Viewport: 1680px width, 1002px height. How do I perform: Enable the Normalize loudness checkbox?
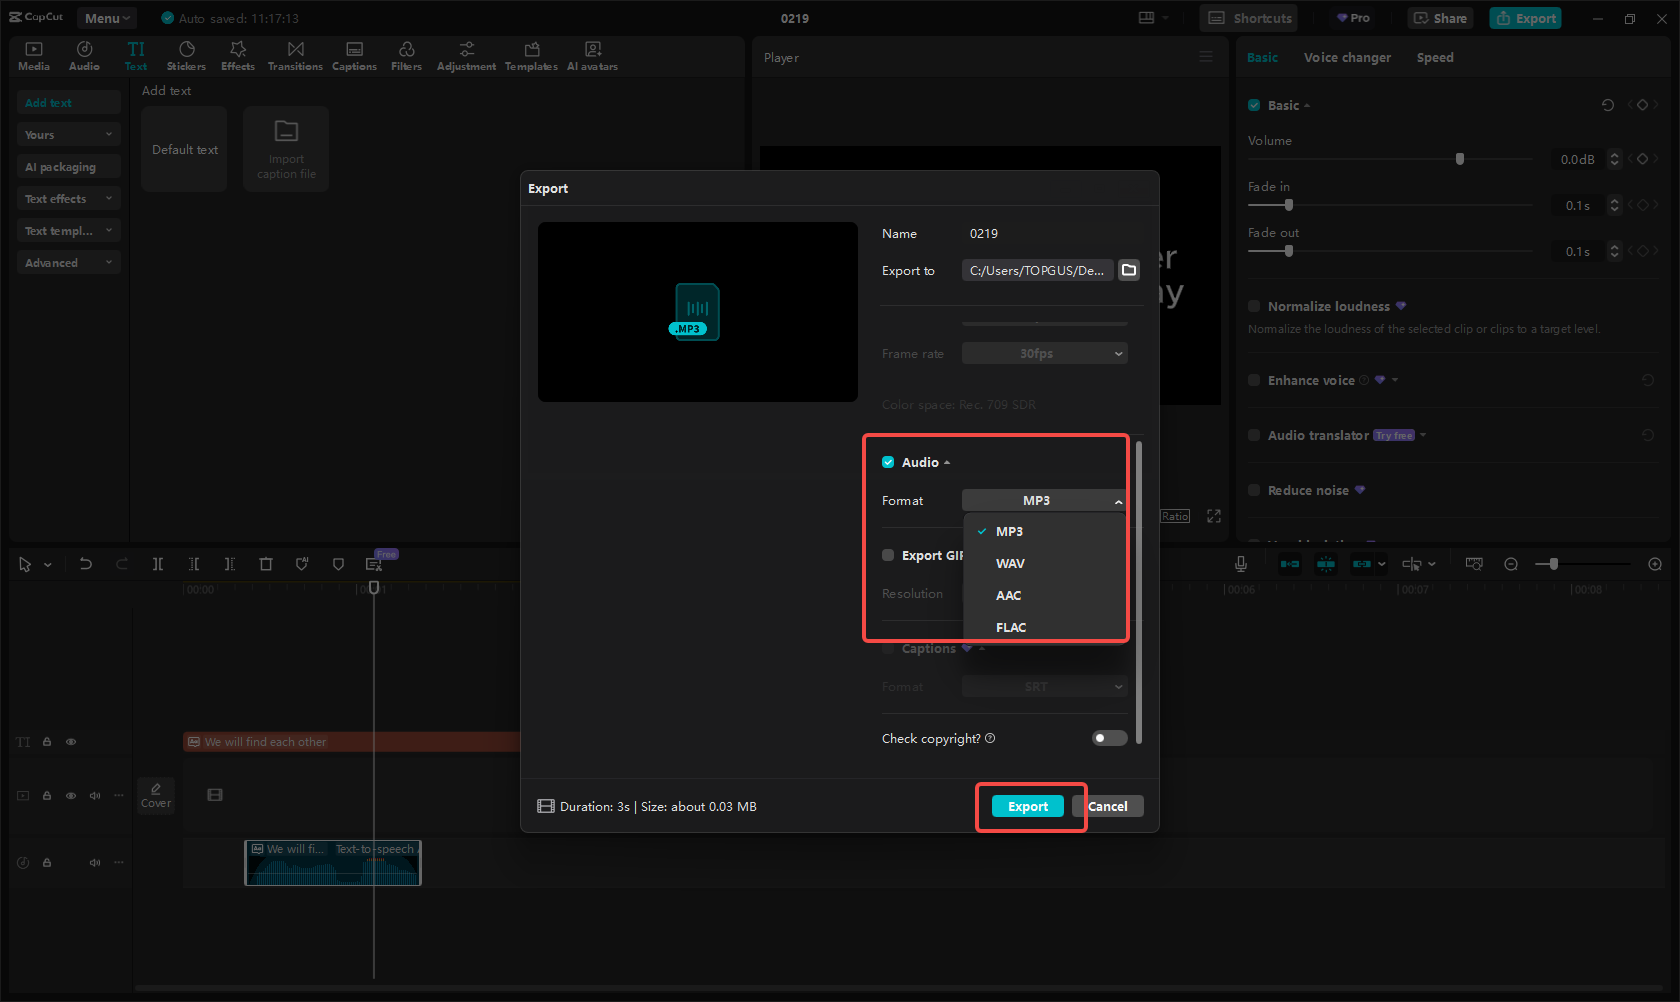[1254, 306]
